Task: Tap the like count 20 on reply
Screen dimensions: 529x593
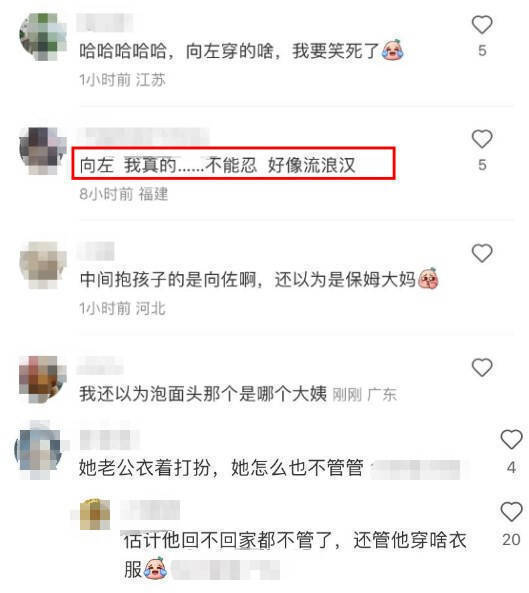Action: click(511, 539)
